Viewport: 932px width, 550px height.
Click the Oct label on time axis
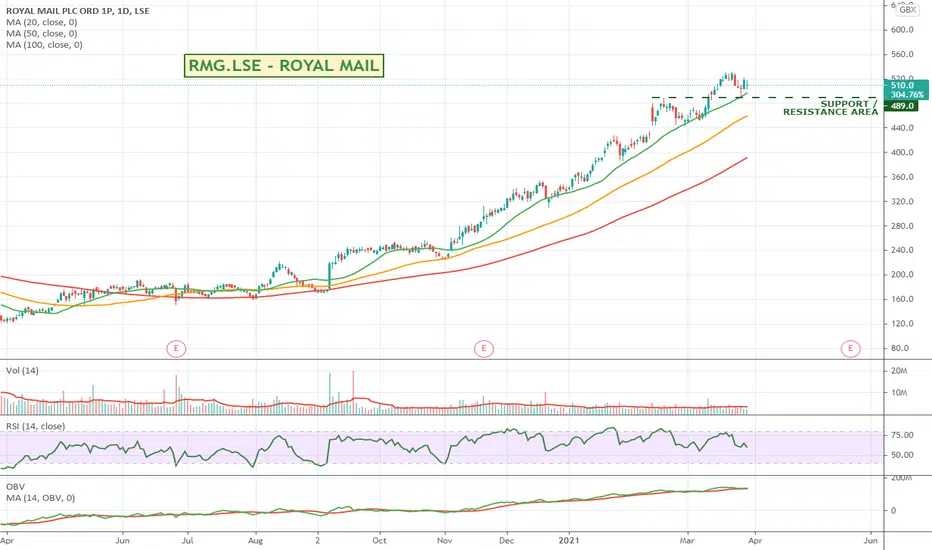(x=379, y=540)
